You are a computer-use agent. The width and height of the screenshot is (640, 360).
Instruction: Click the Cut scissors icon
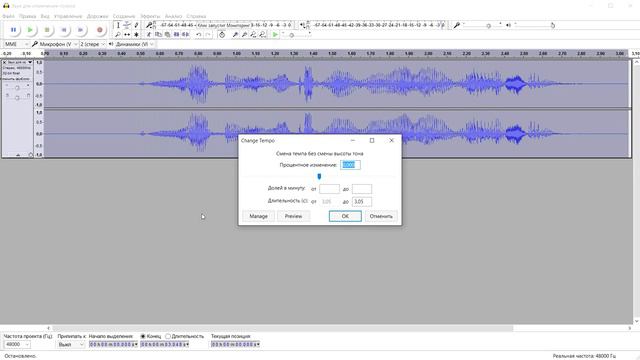tap(149, 35)
